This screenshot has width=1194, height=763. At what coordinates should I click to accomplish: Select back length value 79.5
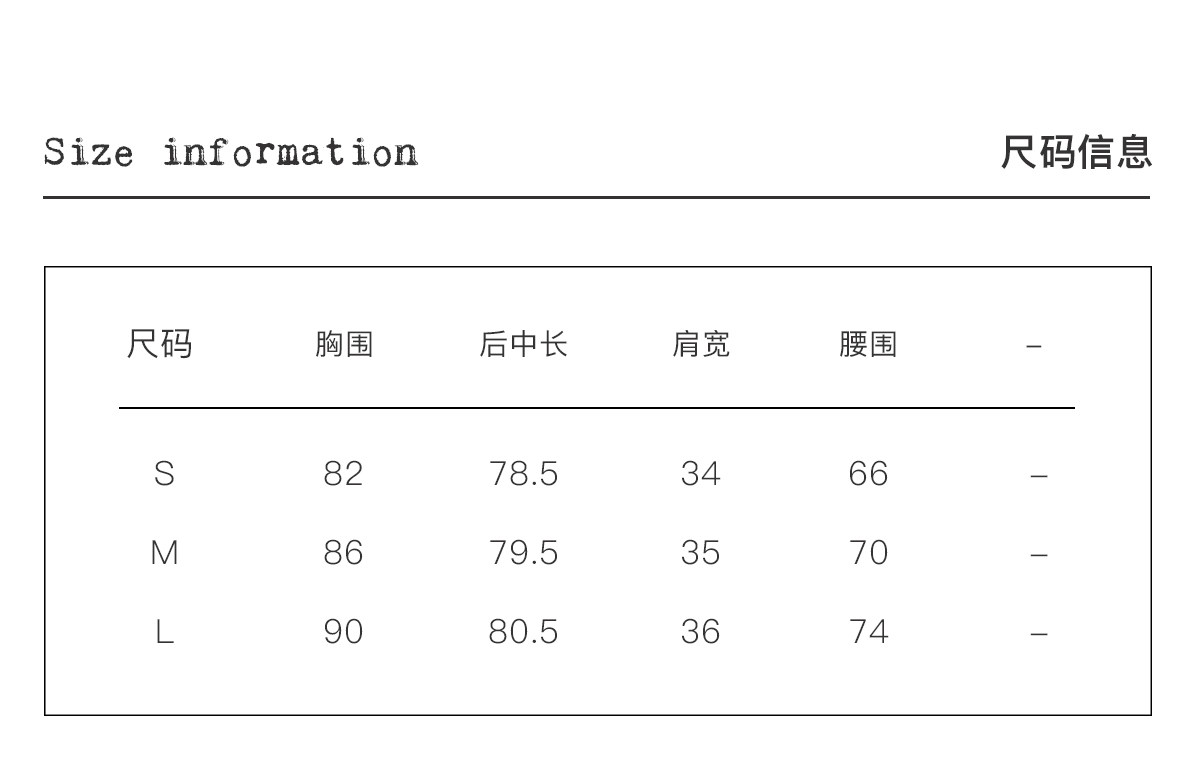[523, 552]
